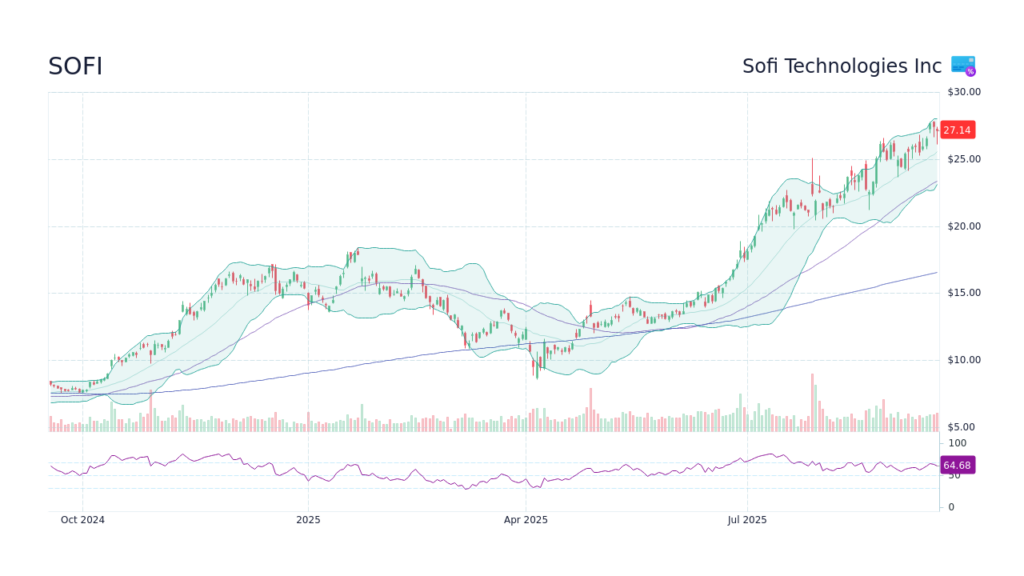Select the Jul 2025 date axis label

pyautogui.click(x=746, y=520)
